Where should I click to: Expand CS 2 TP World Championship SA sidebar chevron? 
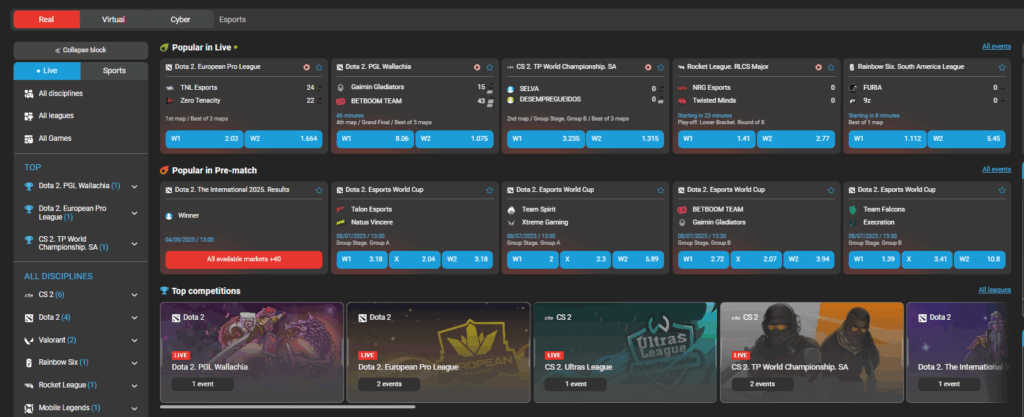pyautogui.click(x=135, y=243)
